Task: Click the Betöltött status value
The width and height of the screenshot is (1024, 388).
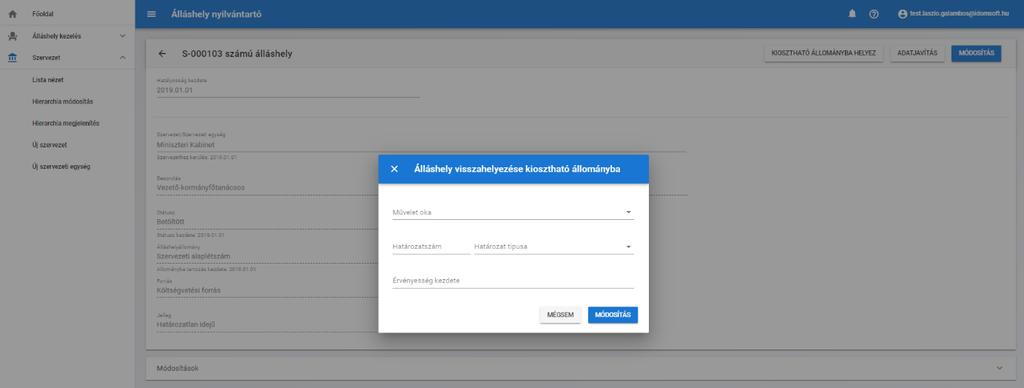Action: pyautogui.click(x=170, y=221)
